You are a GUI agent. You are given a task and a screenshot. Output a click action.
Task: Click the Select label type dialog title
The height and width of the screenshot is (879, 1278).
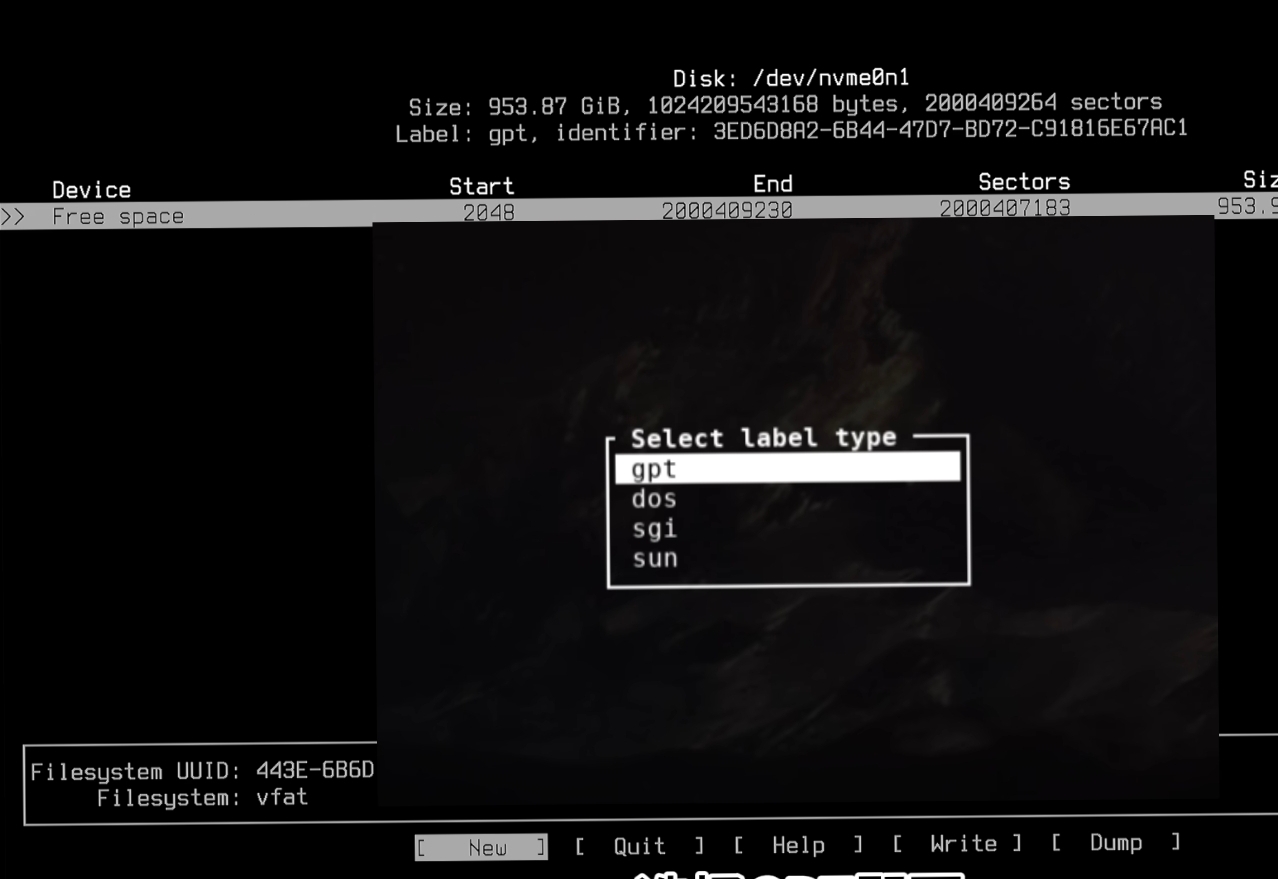[763, 438]
